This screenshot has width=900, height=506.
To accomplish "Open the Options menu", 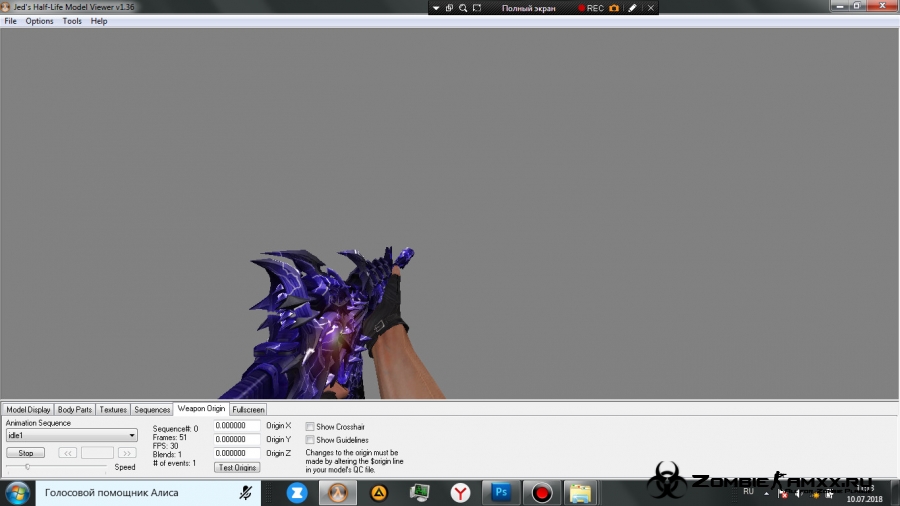I will point(39,21).
